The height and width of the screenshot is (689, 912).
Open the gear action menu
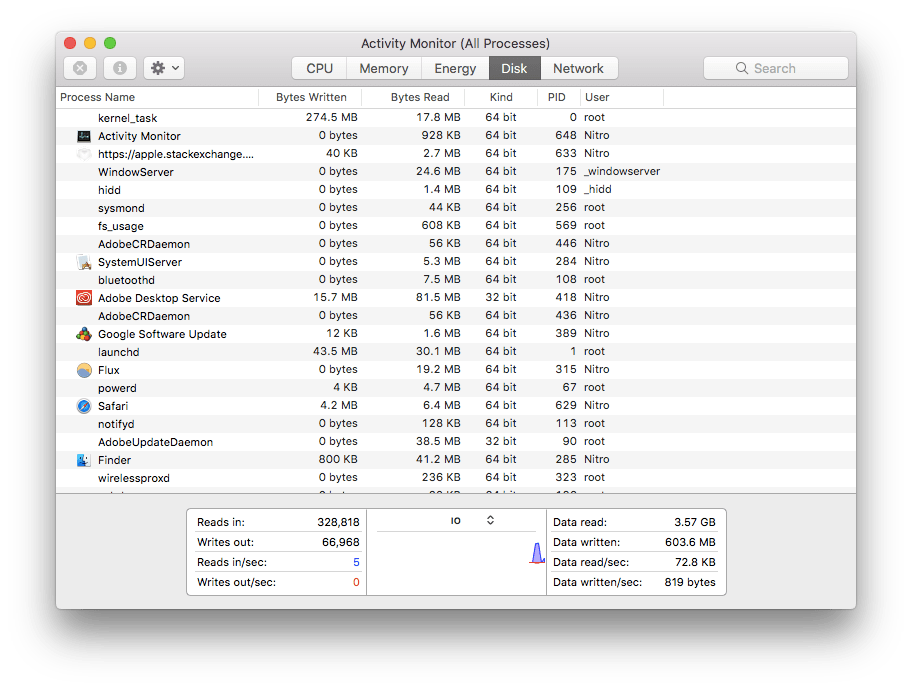(165, 68)
